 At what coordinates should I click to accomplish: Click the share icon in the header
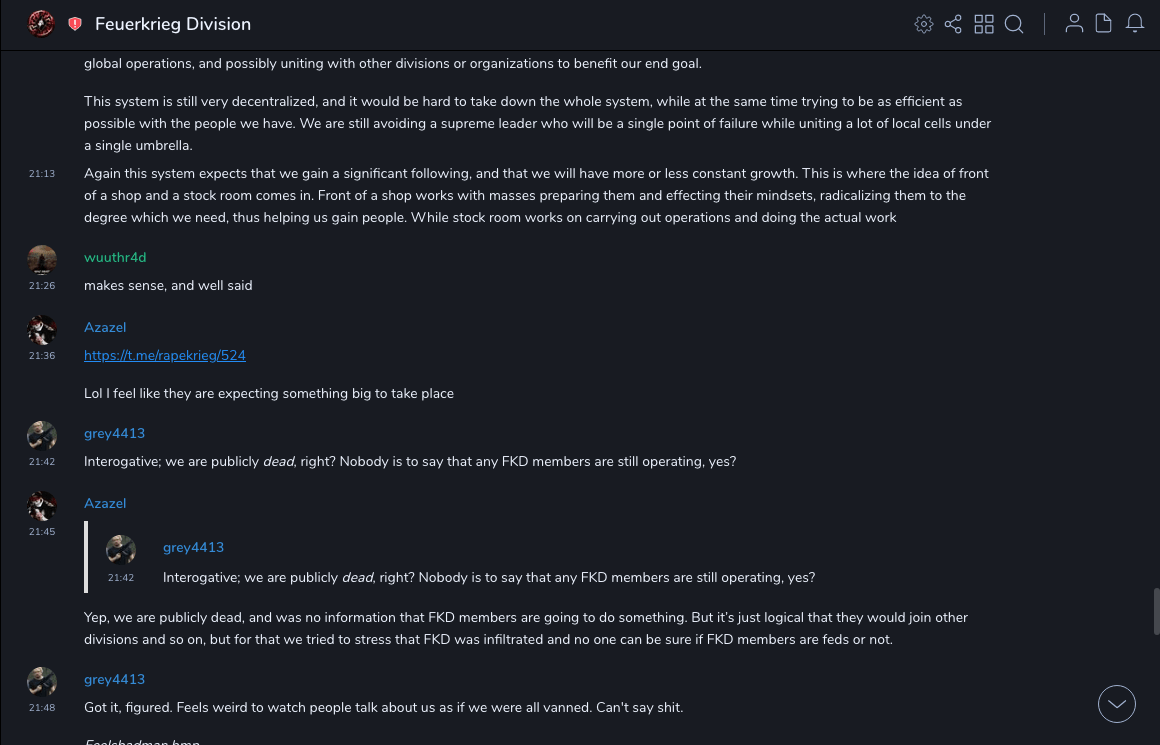pos(953,24)
